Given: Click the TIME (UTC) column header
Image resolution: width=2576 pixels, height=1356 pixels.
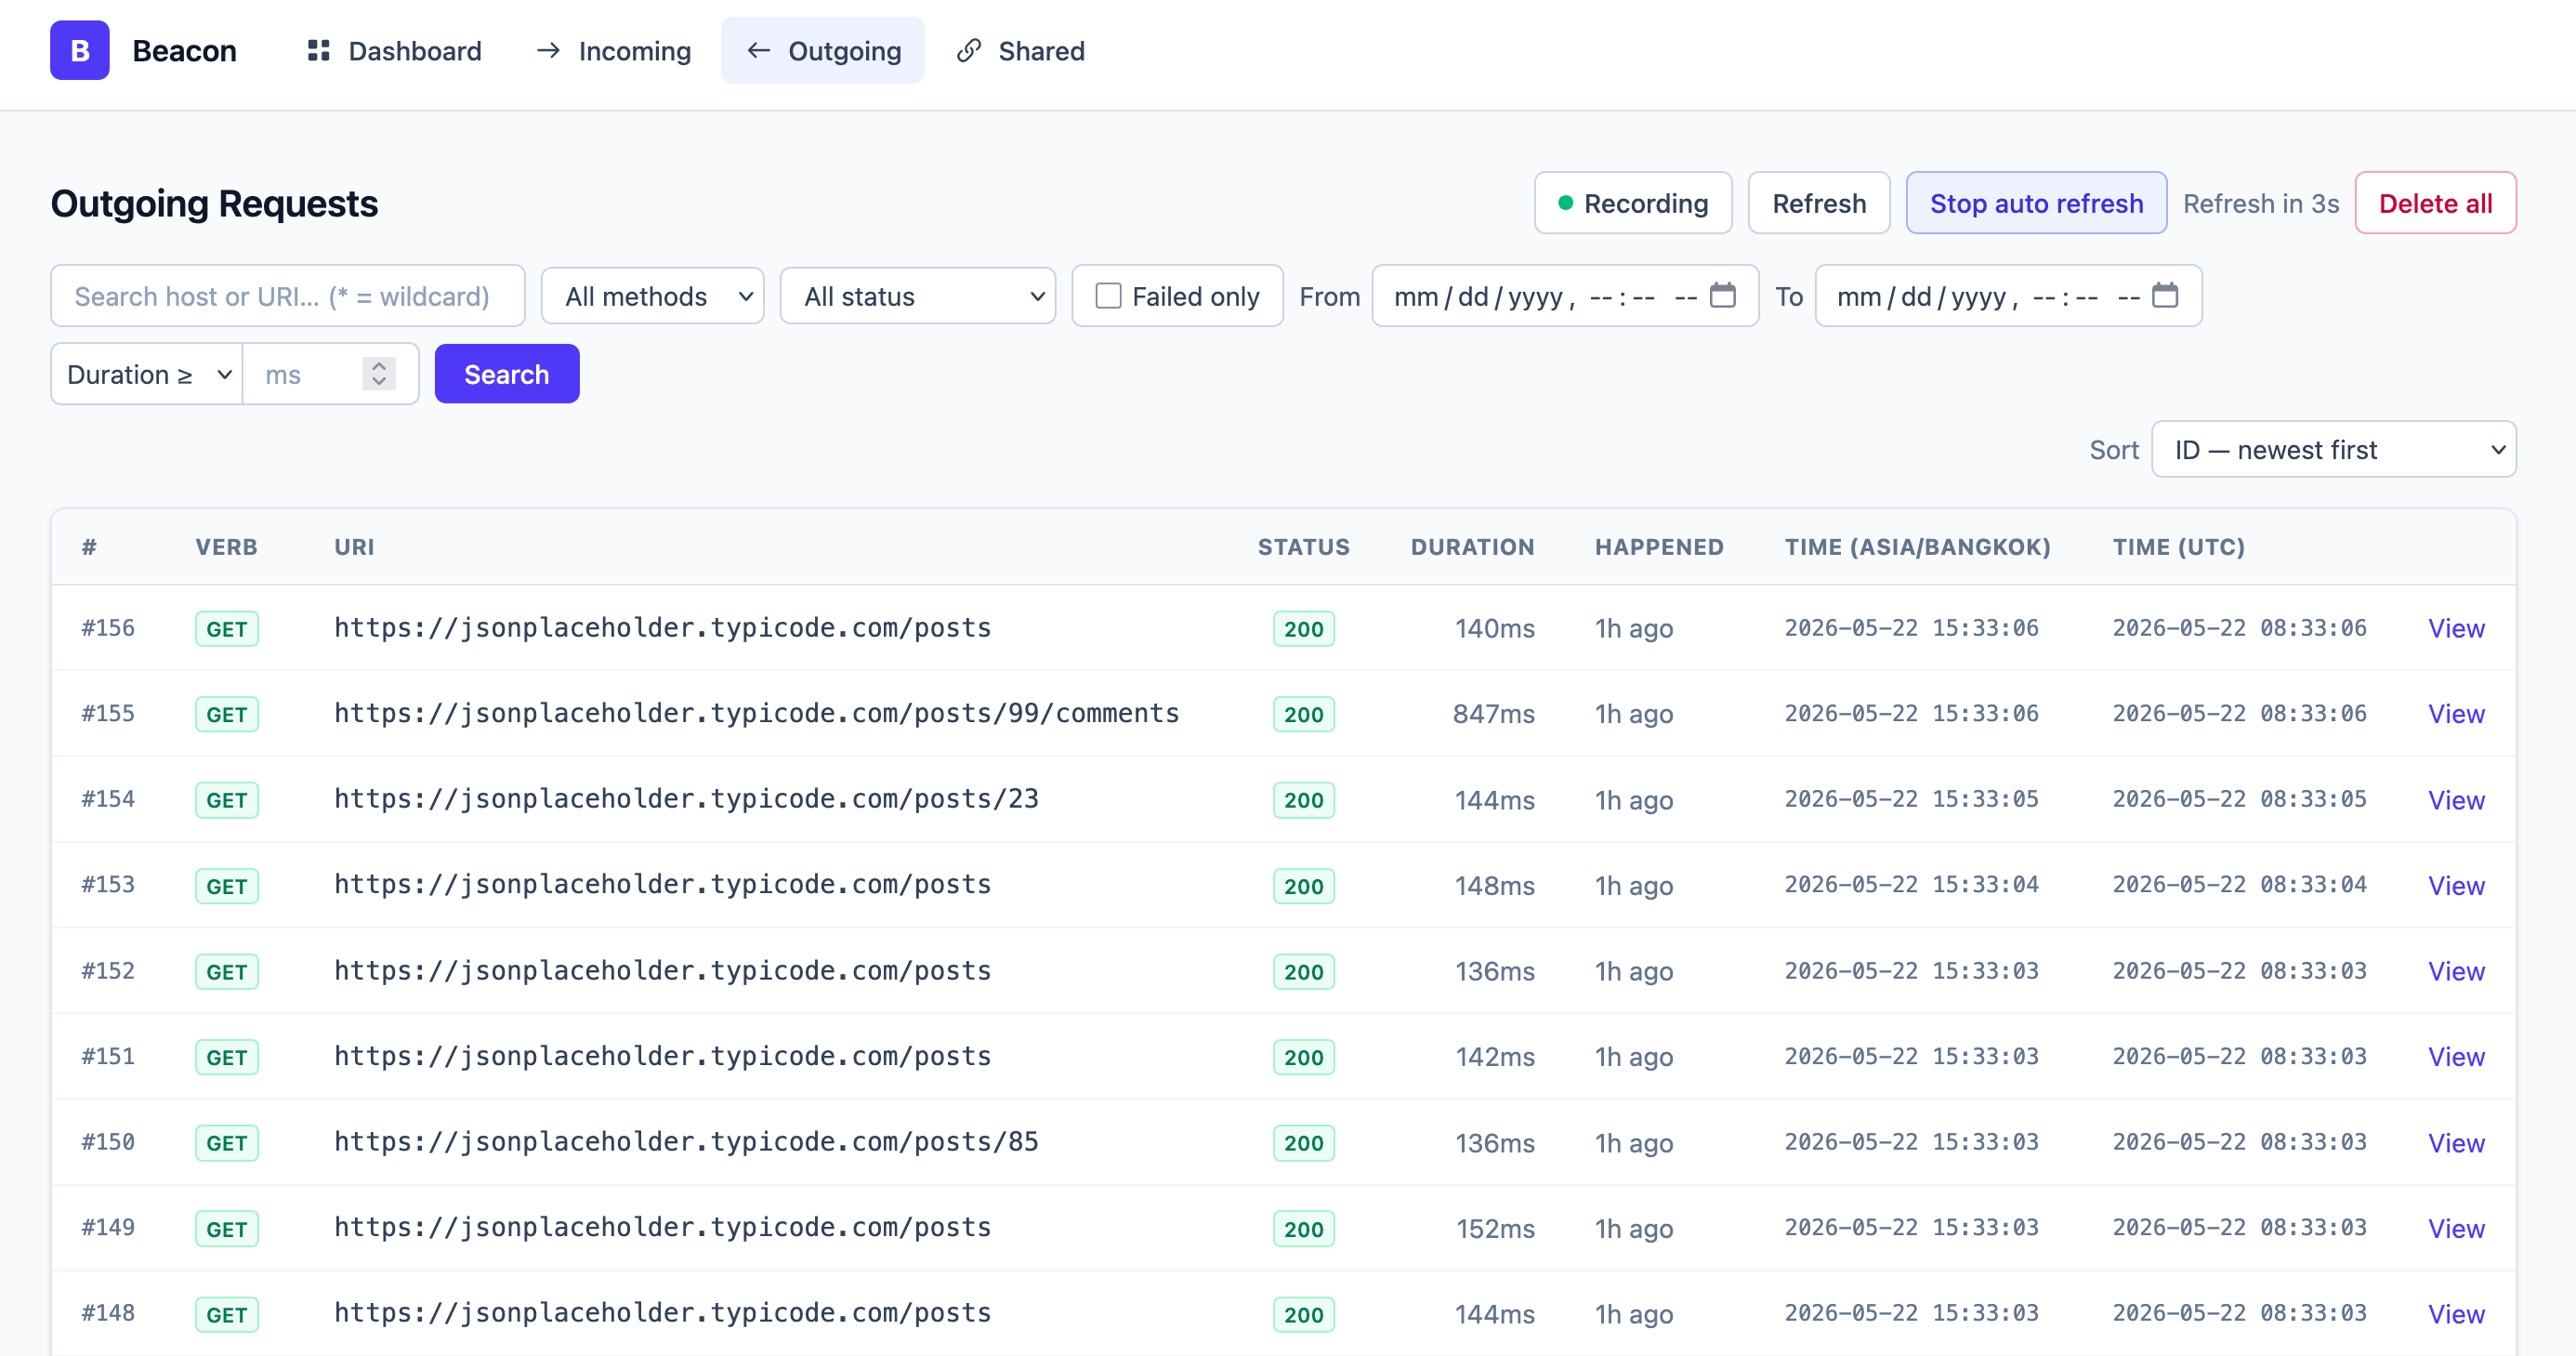Looking at the screenshot, I should tap(2178, 547).
